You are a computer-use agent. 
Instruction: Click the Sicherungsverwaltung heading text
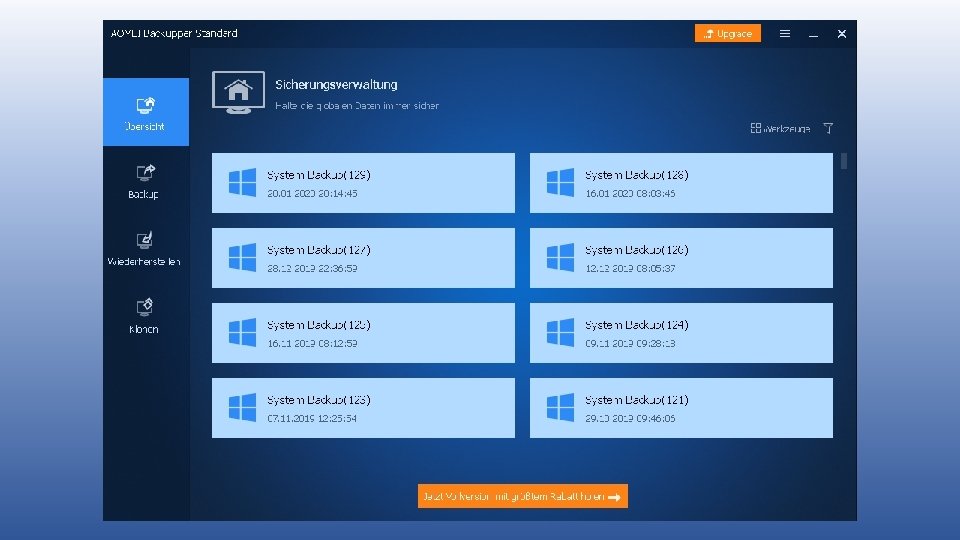pyautogui.click(x=336, y=84)
